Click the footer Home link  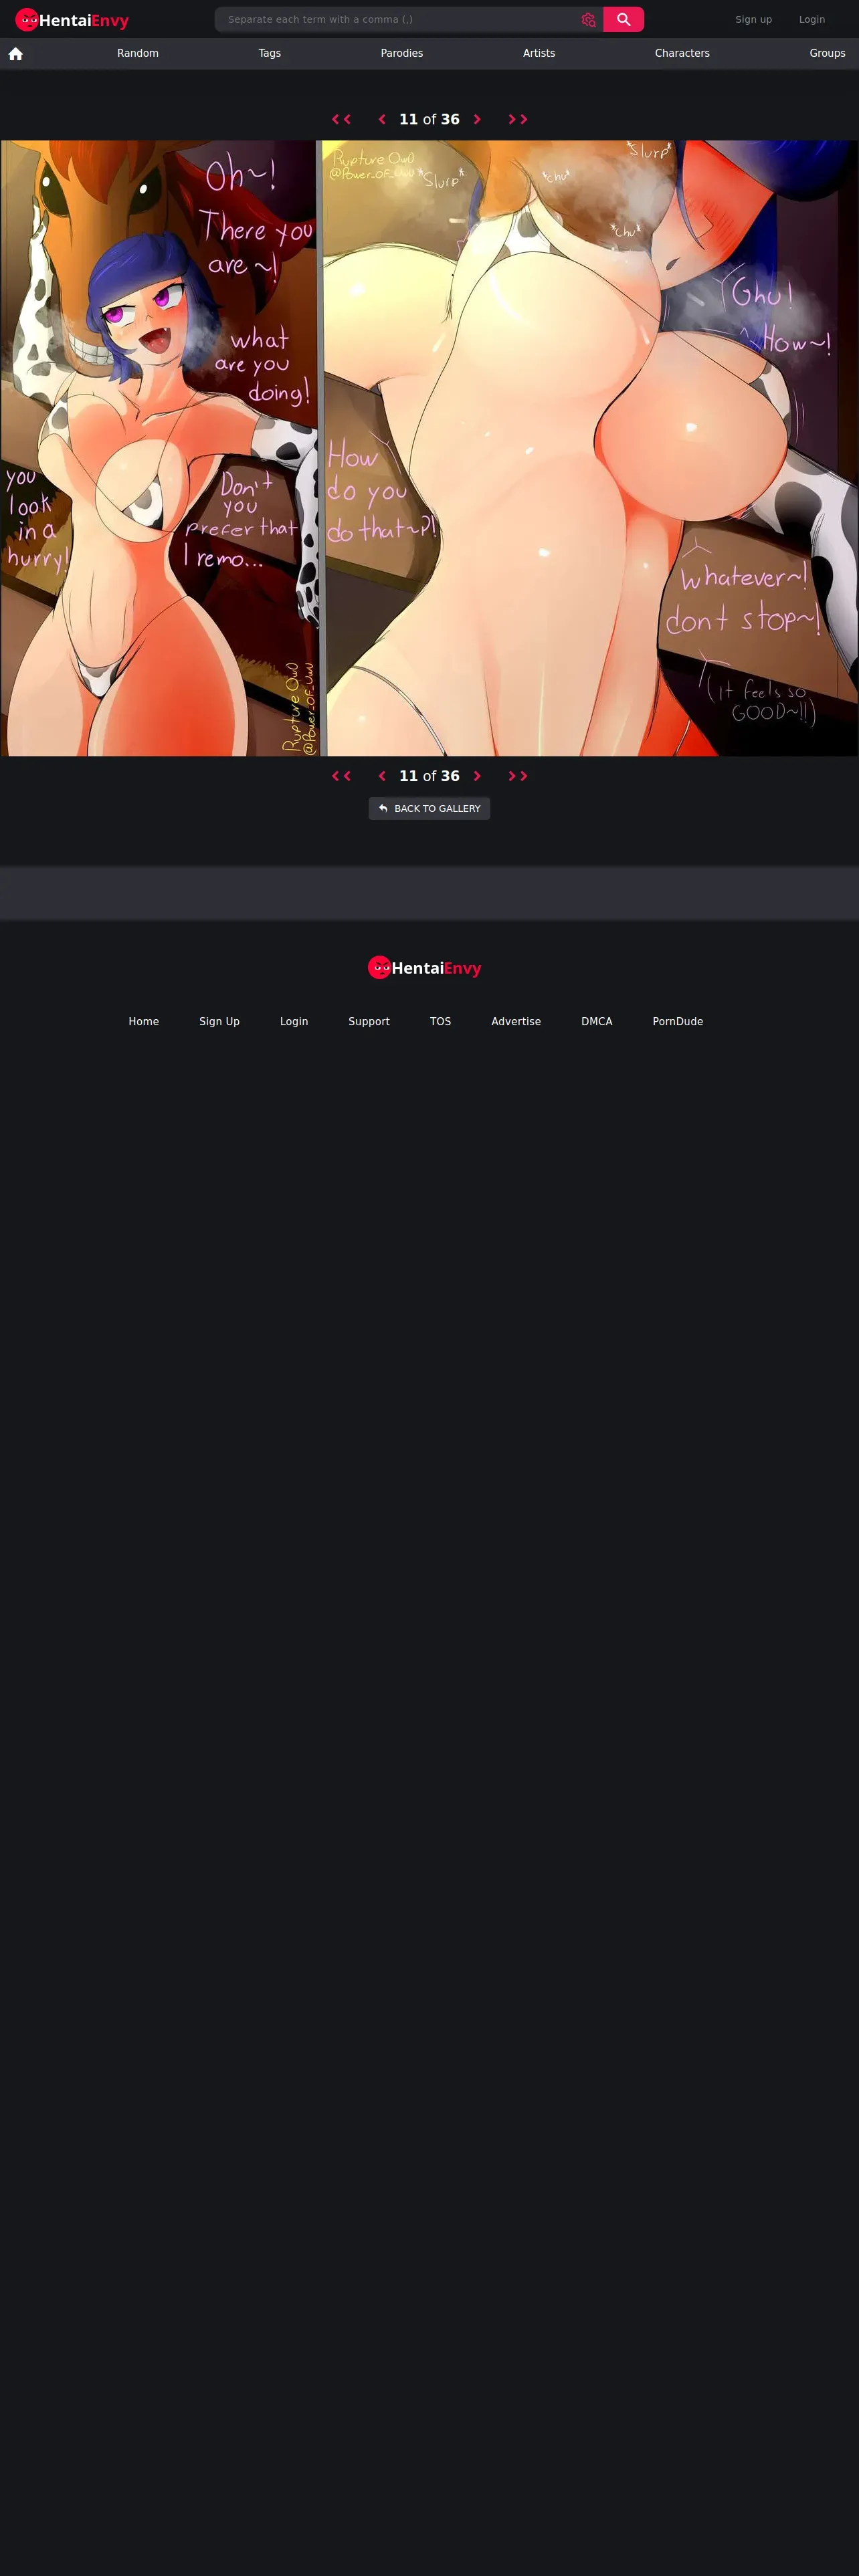click(x=144, y=1021)
